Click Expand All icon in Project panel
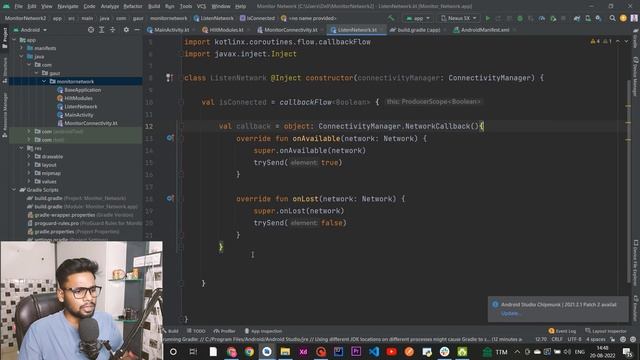 tap(102, 30)
